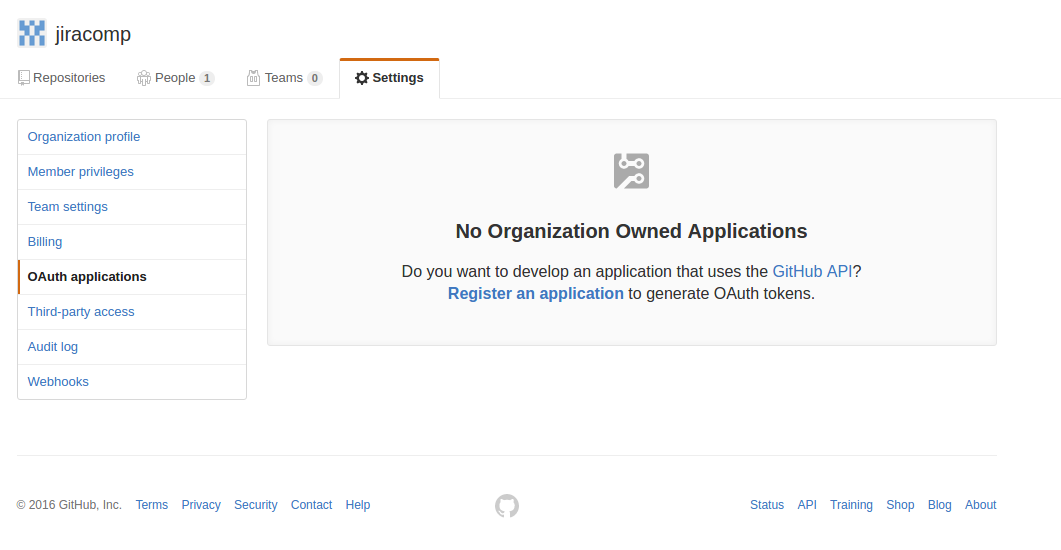Follow the GitHub API link
Image resolution: width=1061 pixels, height=550 pixels.
812,271
